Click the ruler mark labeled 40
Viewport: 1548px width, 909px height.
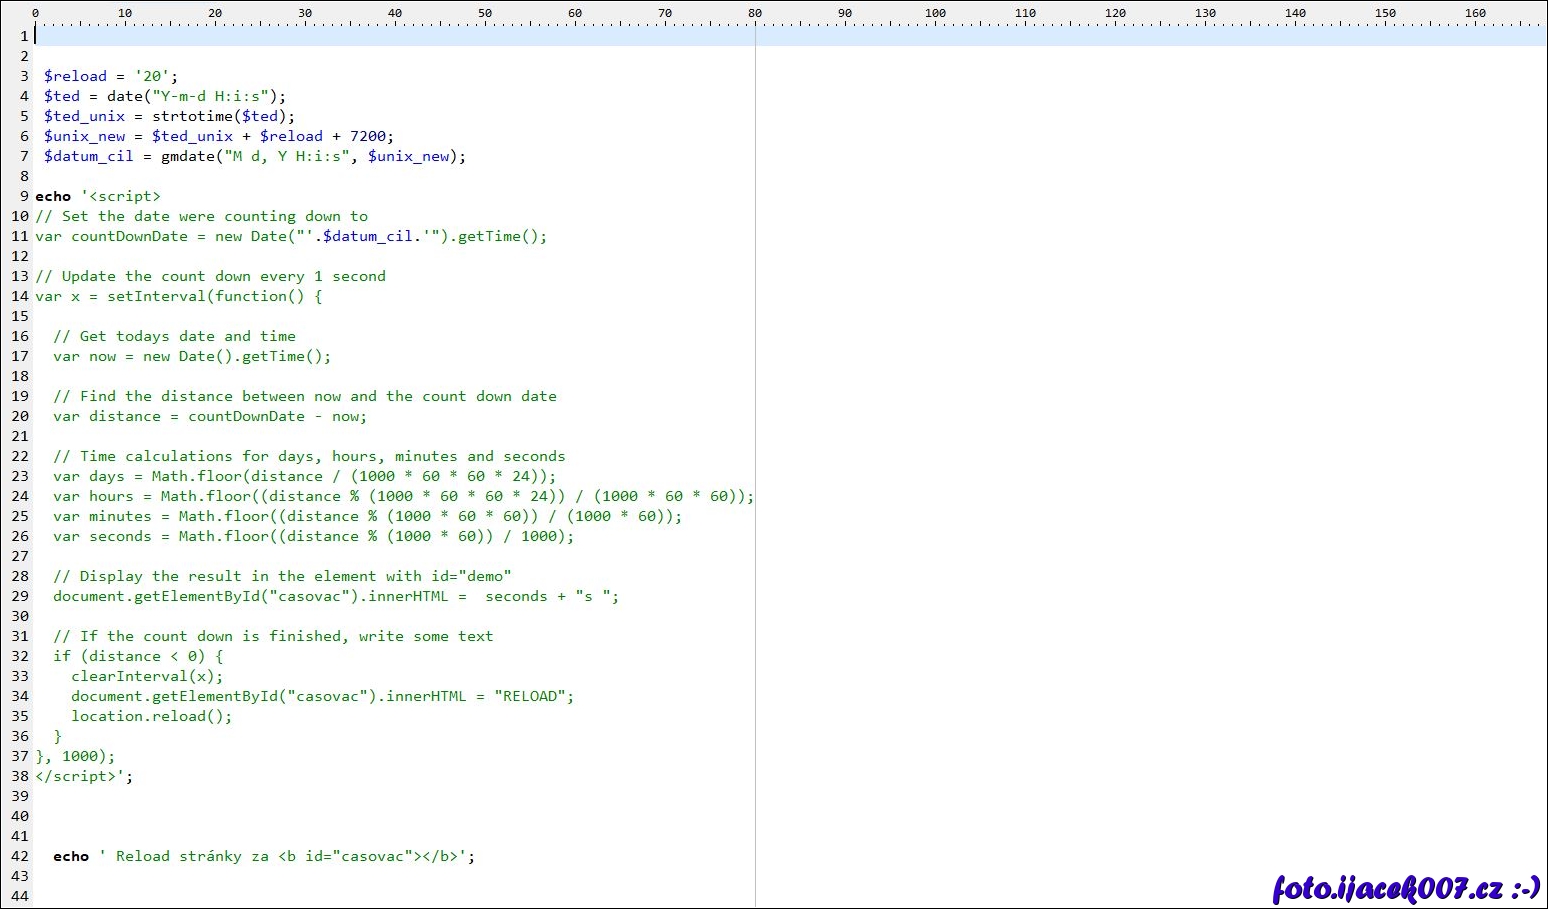pyautogui.click(x=395, y=13)
